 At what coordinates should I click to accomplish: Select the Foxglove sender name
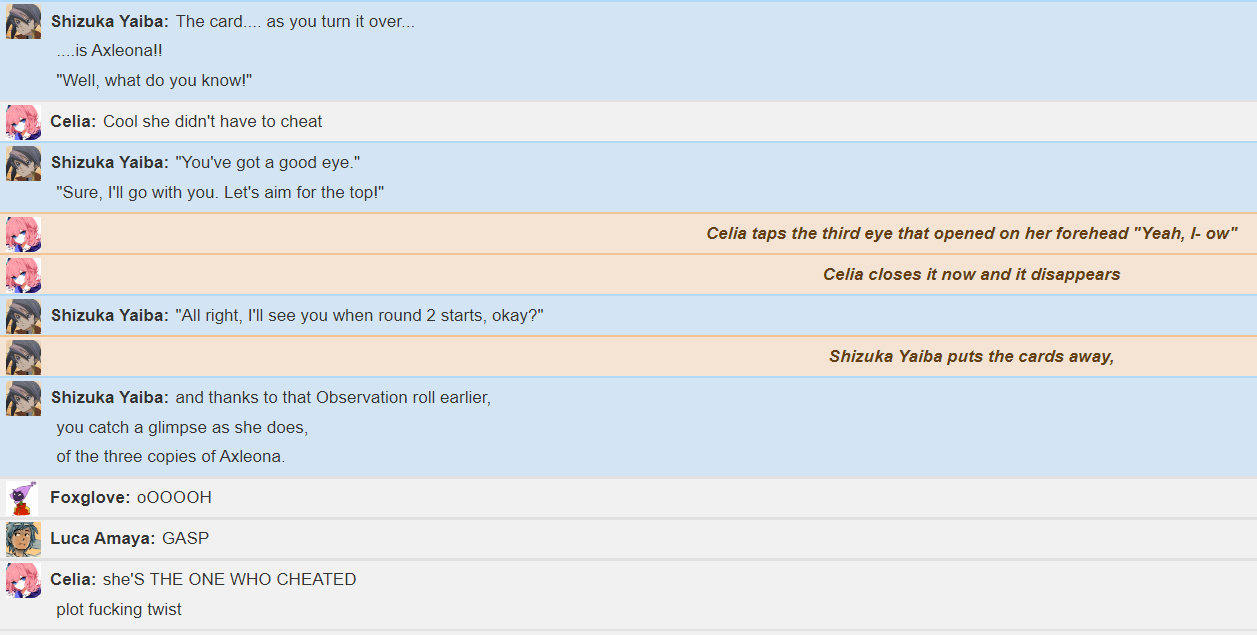[x=90, y=498]
